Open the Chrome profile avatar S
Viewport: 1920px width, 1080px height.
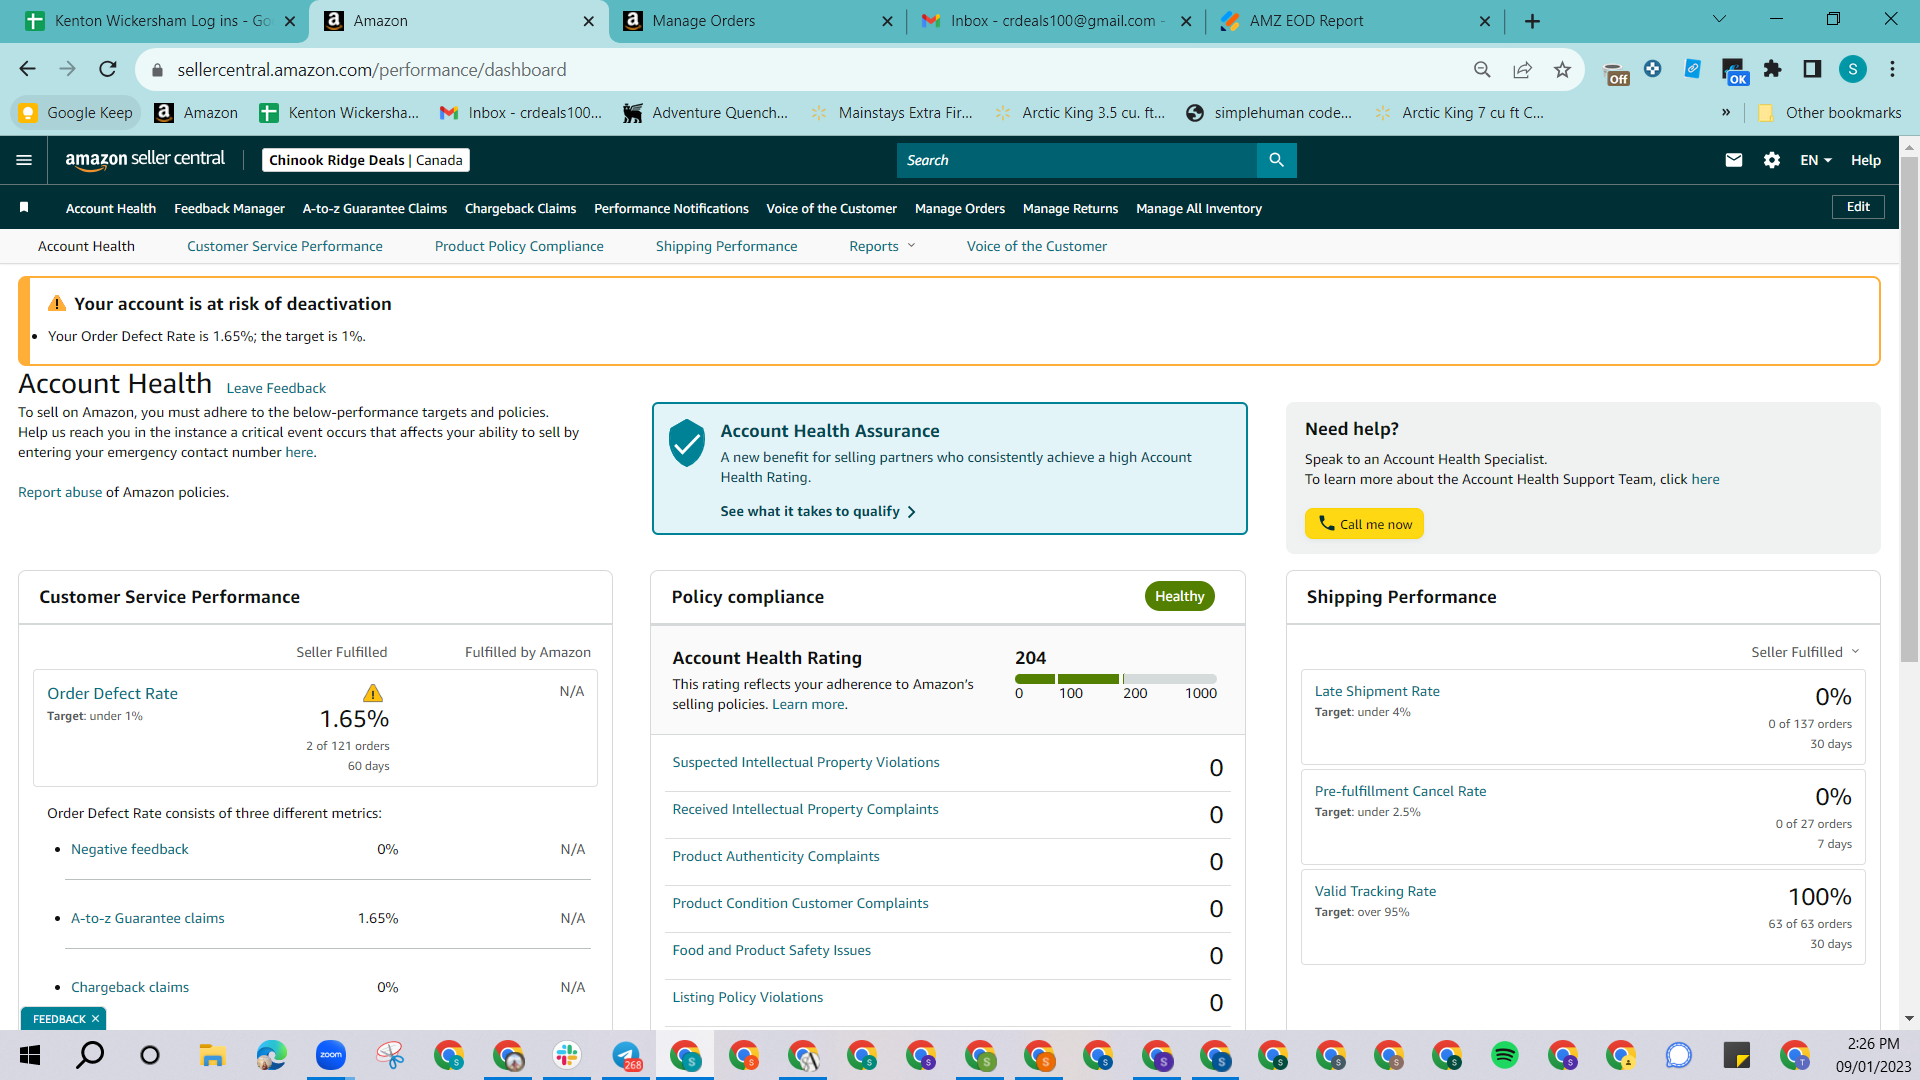point(1853,69)
